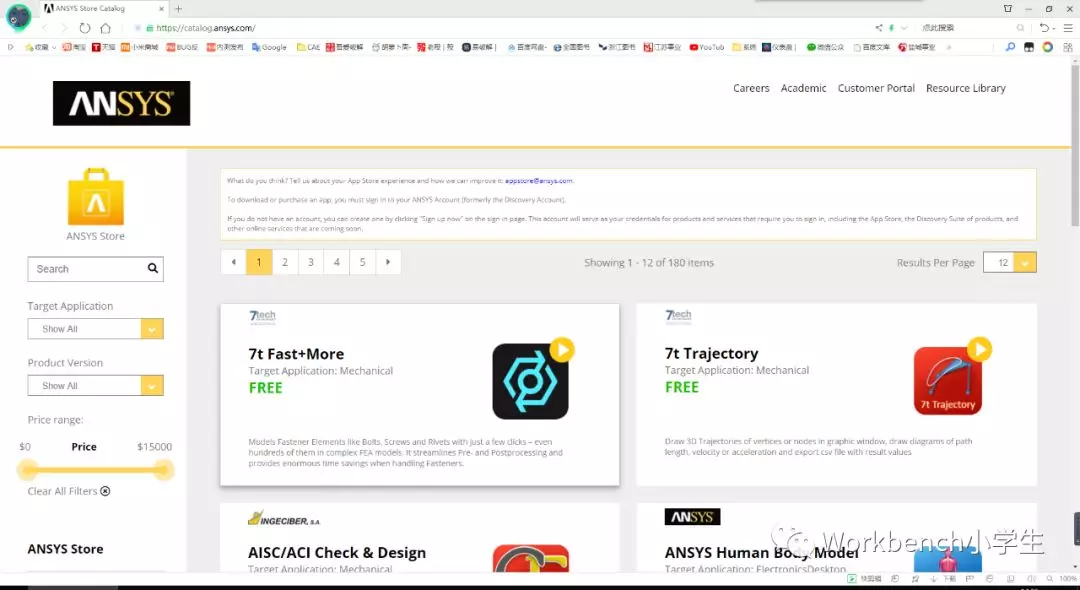Click the "Showing 1 - 12 of 180 items" text
Viewport: 1080px width, 590px height.
[649, 262]
